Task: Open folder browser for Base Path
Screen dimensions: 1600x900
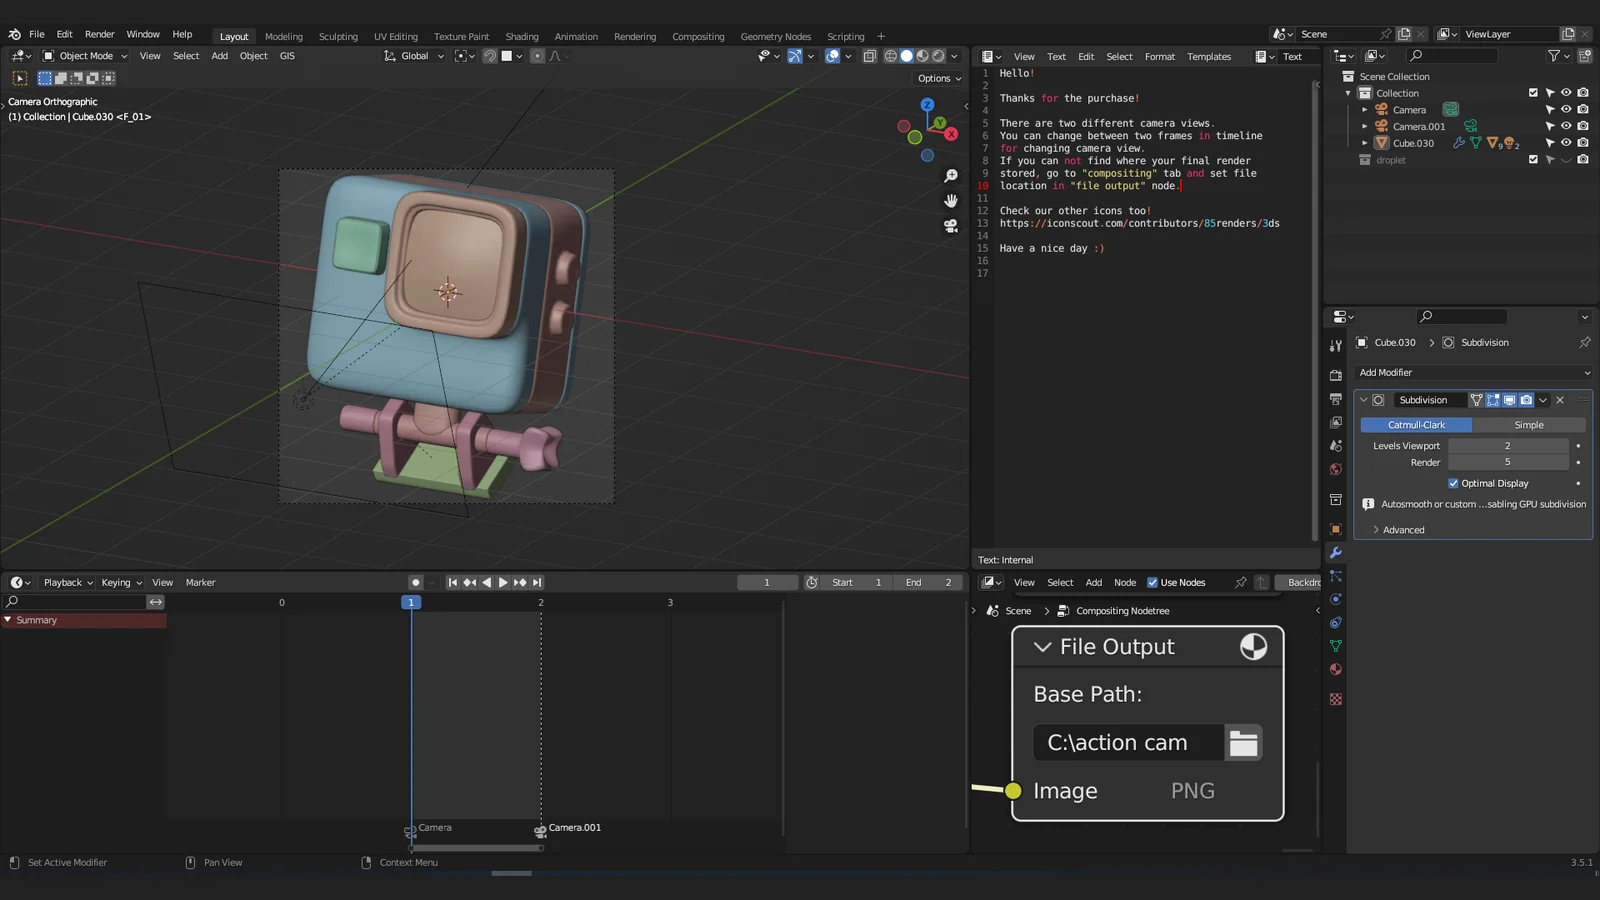Action: (x=1243, y=743)
